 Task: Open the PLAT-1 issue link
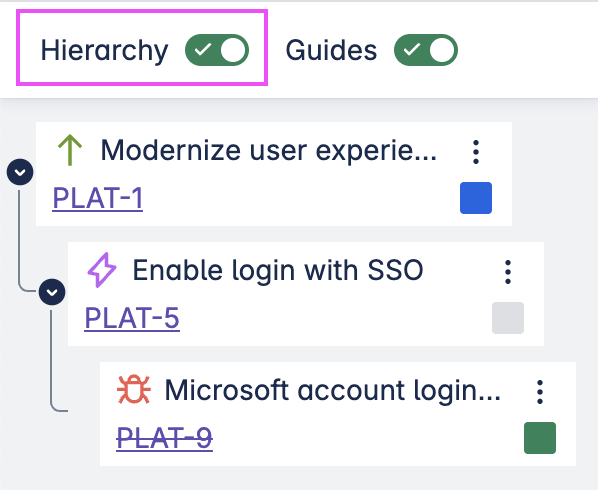(98, 198)
